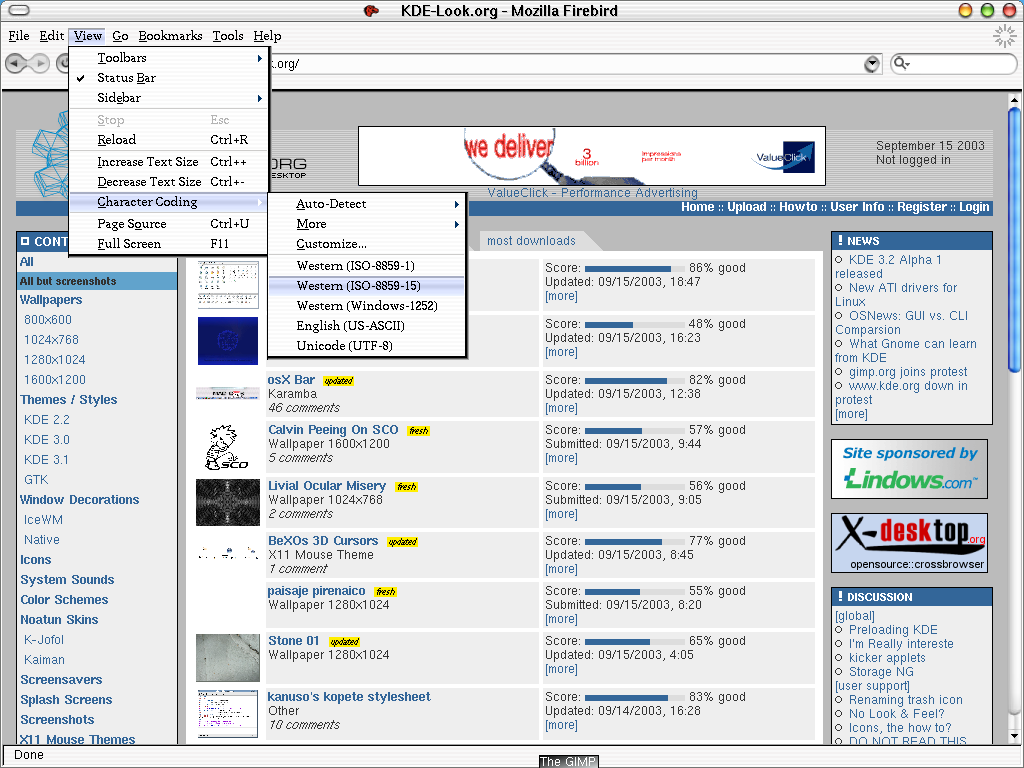Choose Reload from the View menu
Viewport: 1024px width, 768px height.
click(168, 140)
